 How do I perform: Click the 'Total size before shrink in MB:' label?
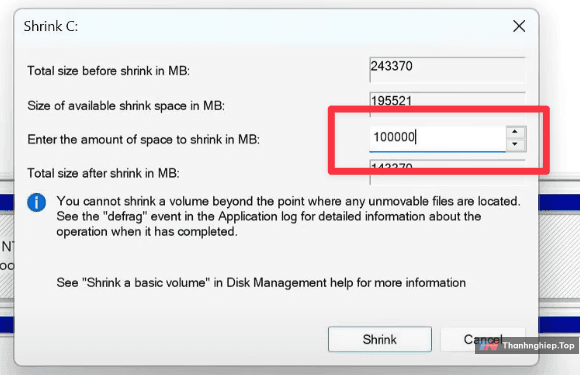[108, 71]
